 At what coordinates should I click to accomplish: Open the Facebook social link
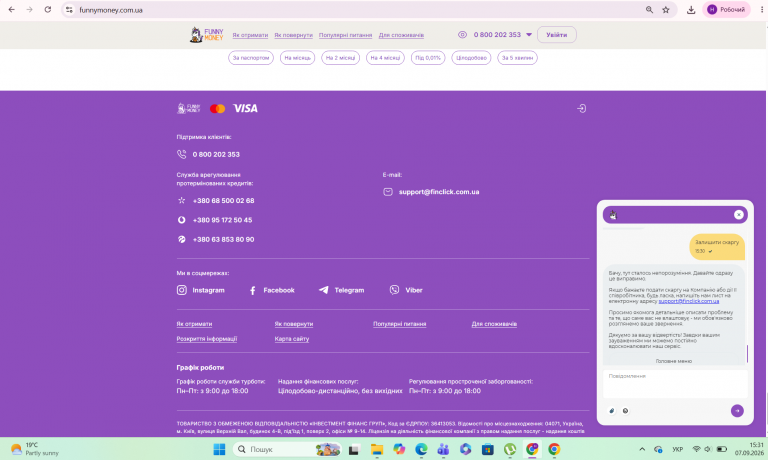coord(272,290)
